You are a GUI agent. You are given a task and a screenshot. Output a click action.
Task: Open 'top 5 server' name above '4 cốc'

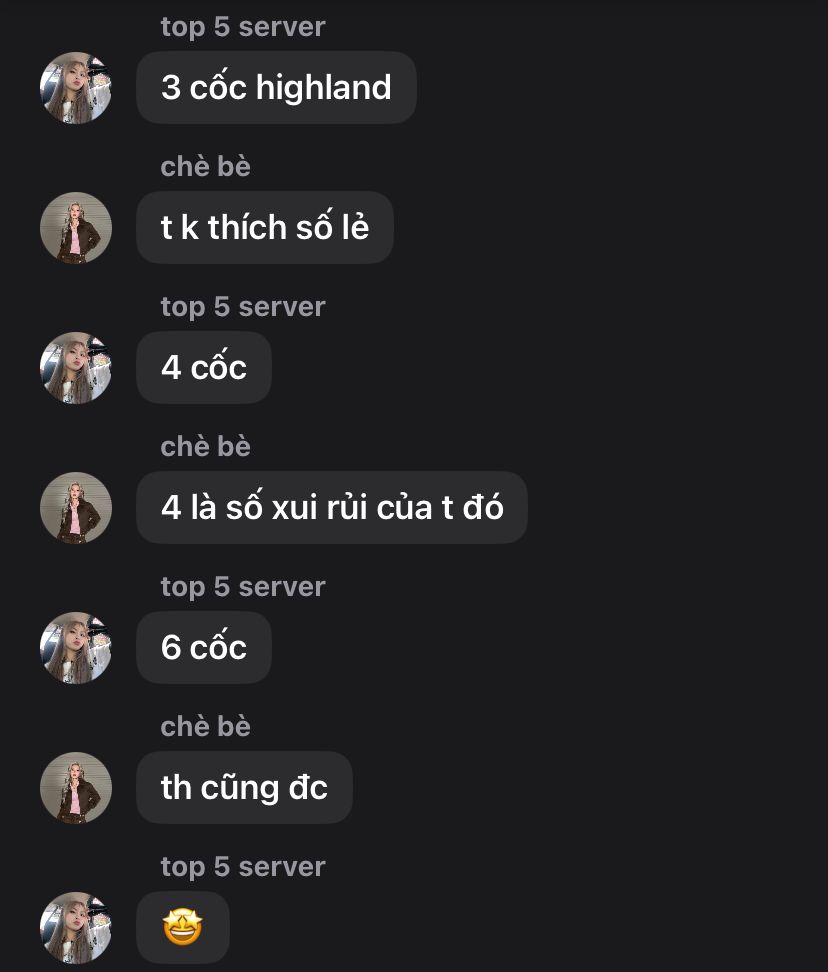point(243,307)
